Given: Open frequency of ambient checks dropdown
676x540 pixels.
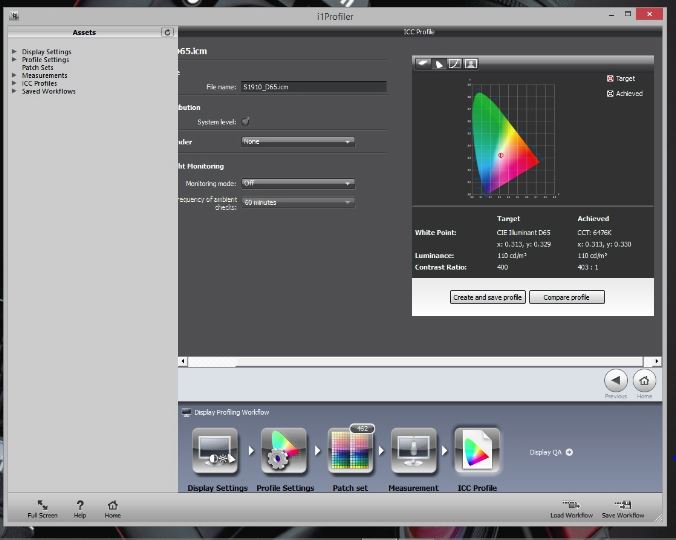Looking at the screenshot, I should tap(298, 202).
